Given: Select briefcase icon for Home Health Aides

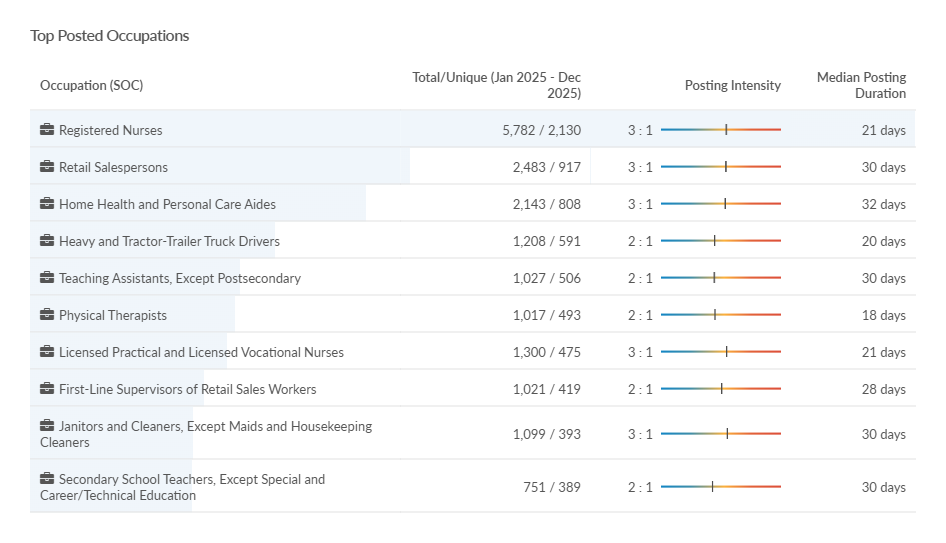Looking at the screenshot, I should pyautogui.click(x=47, y=204).
